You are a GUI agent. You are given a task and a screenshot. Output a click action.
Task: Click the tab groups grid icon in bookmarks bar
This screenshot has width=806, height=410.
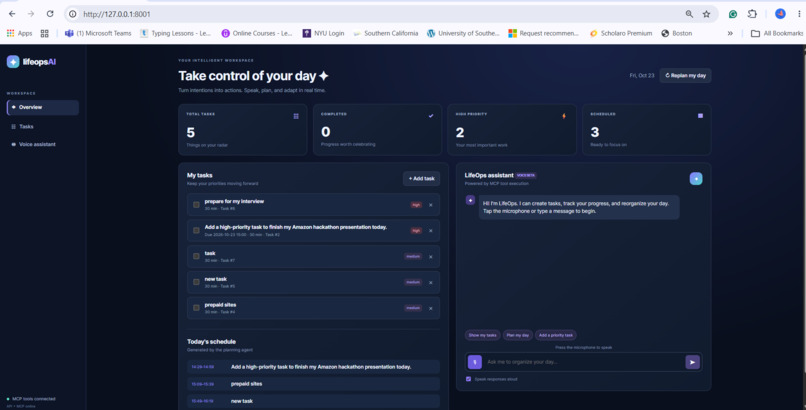45,33
